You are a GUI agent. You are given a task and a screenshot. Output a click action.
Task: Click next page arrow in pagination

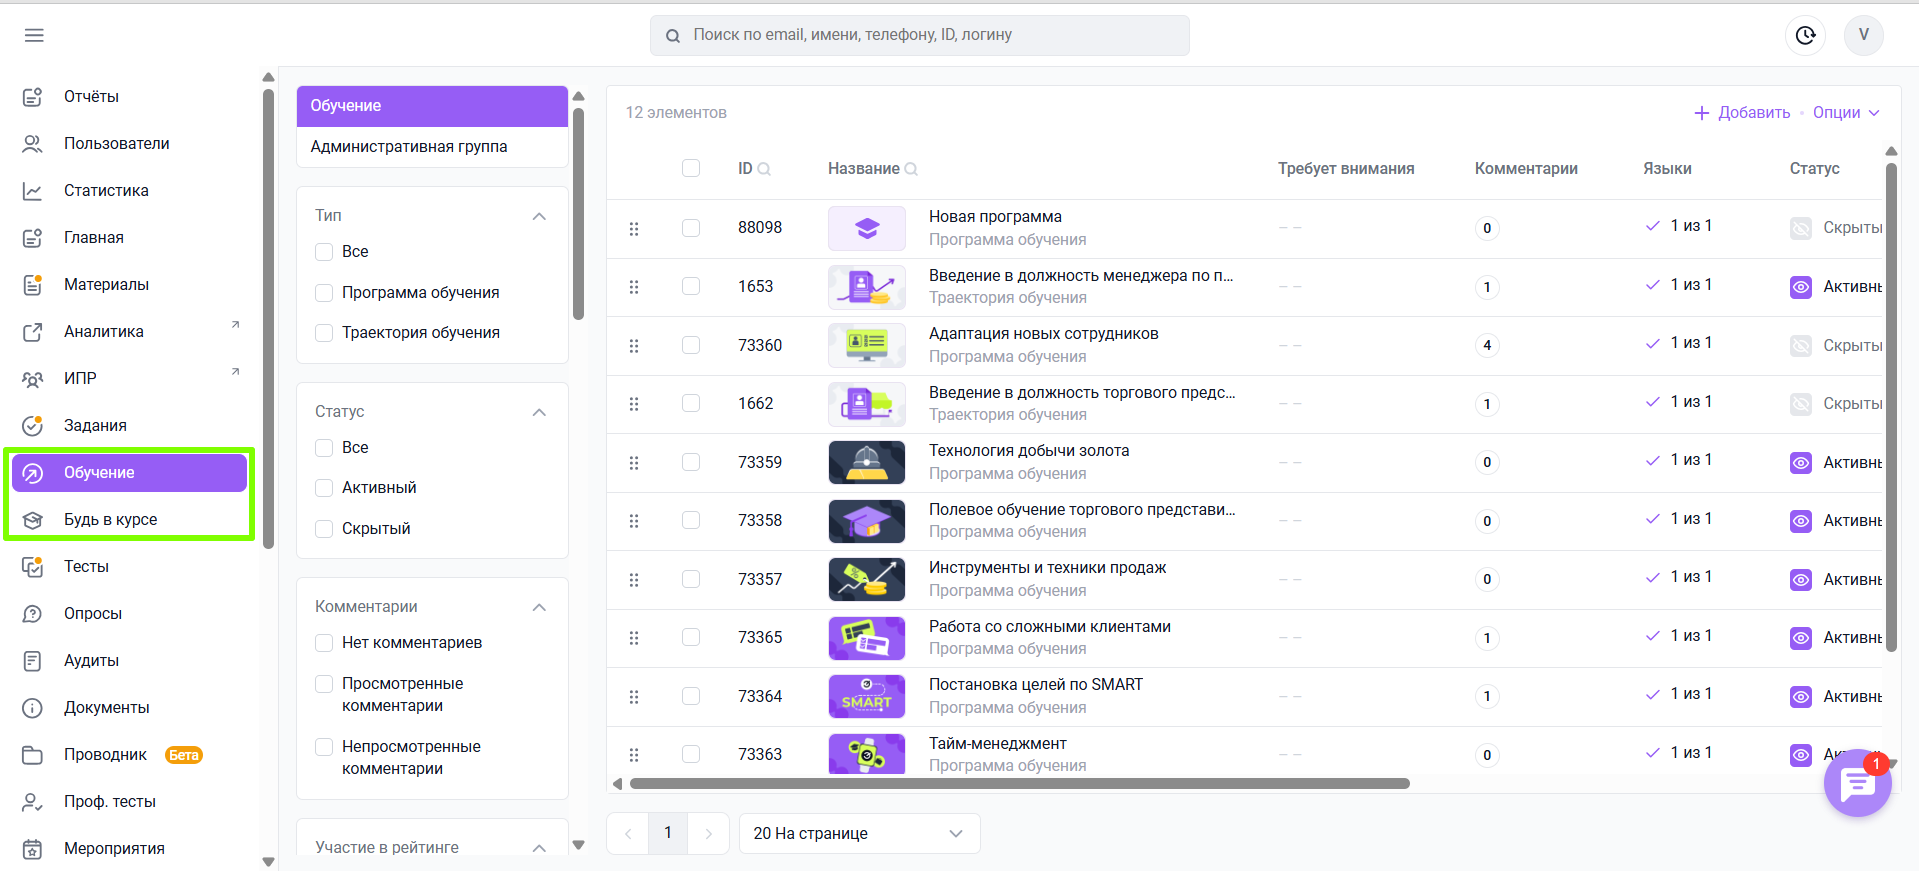point(708,834)
